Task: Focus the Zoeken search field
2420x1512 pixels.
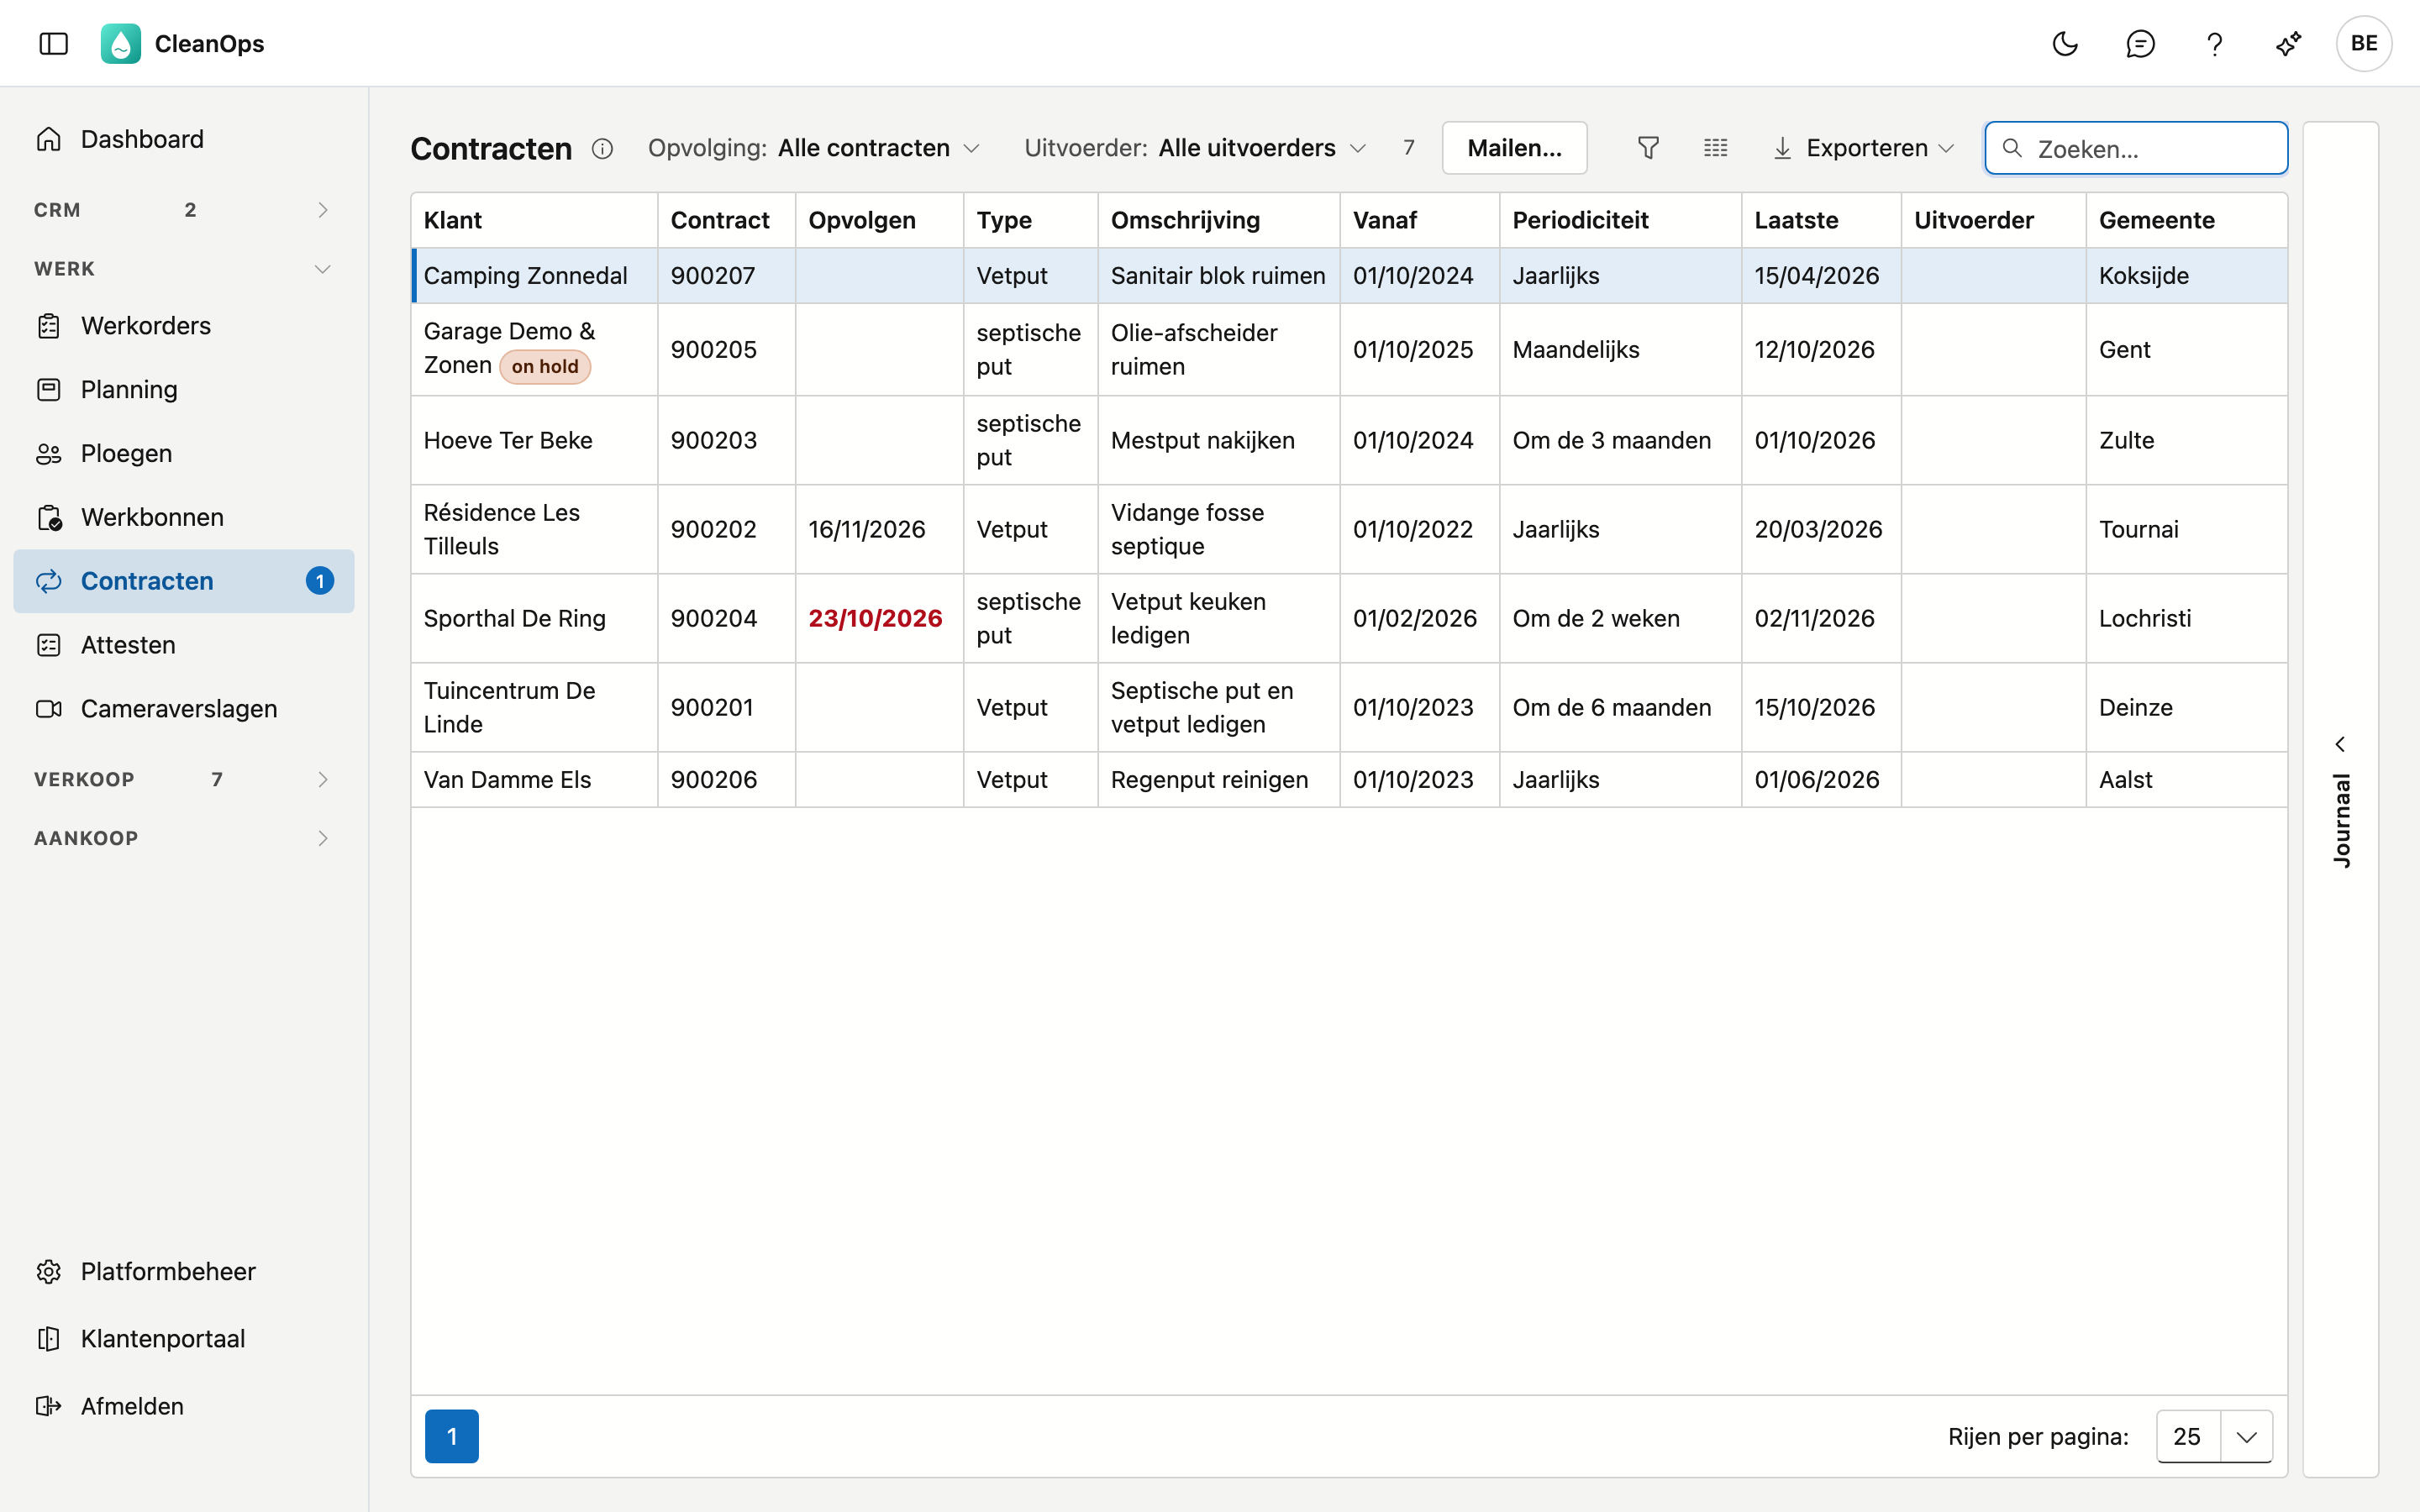Action: (2136, 148)
